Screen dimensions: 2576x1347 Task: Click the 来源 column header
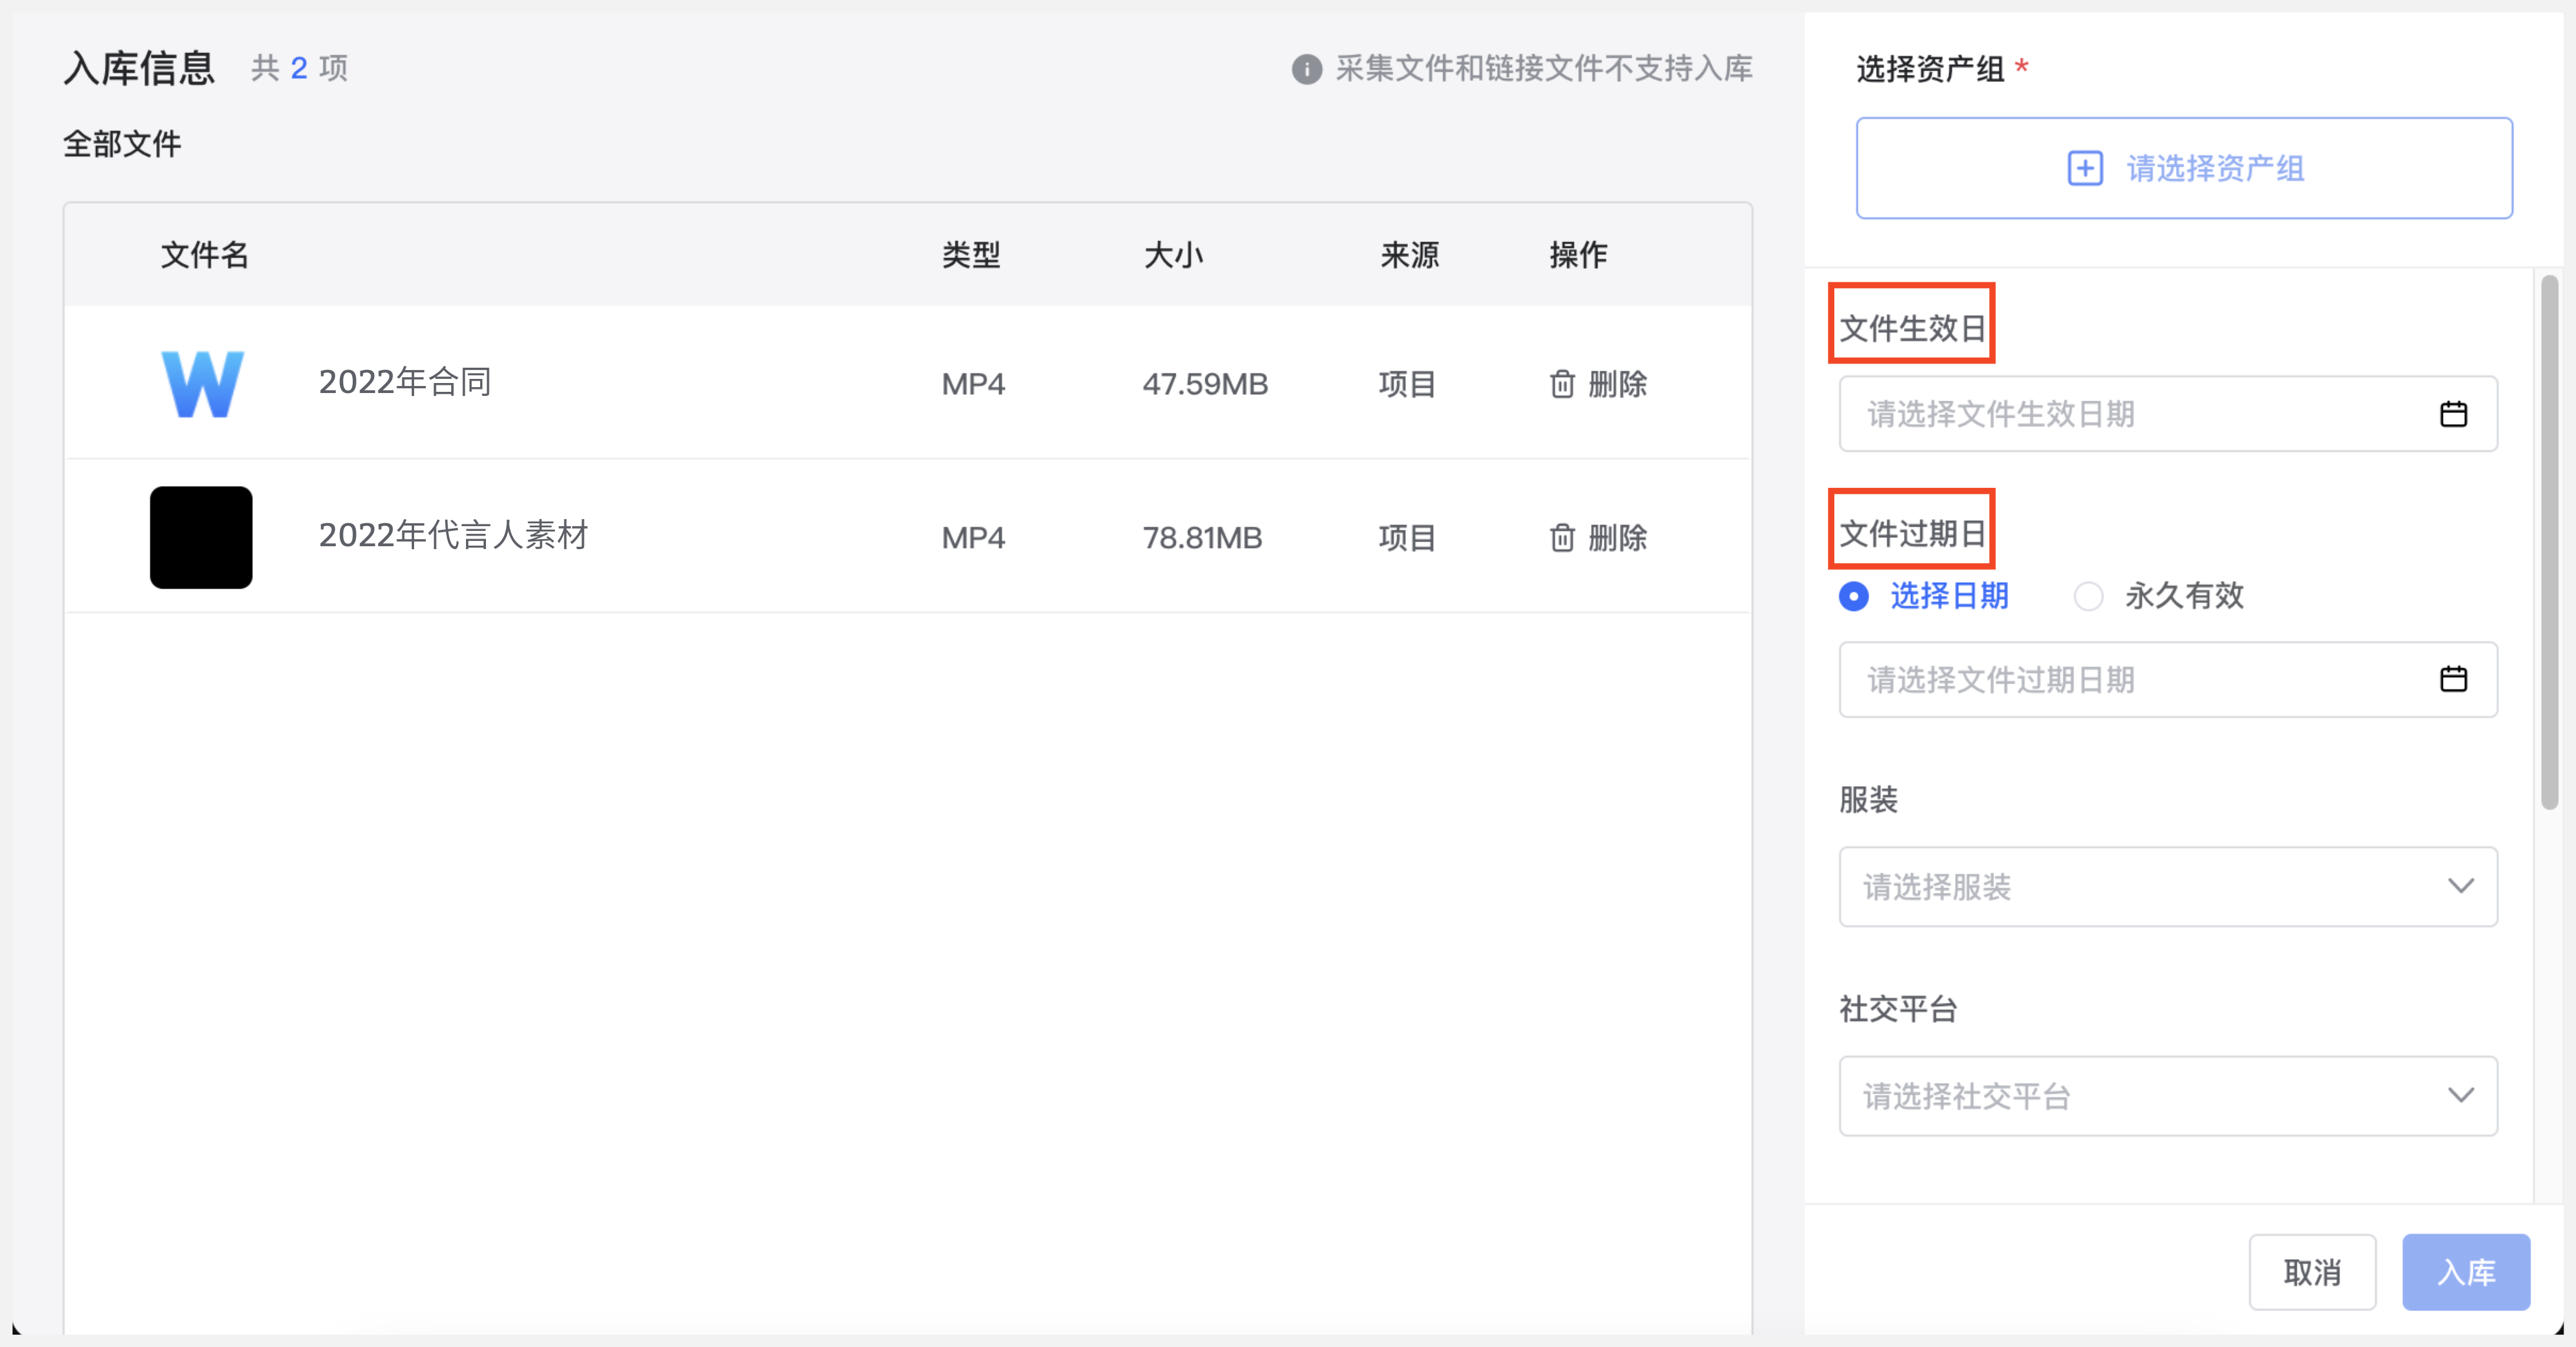point(1409,255)
